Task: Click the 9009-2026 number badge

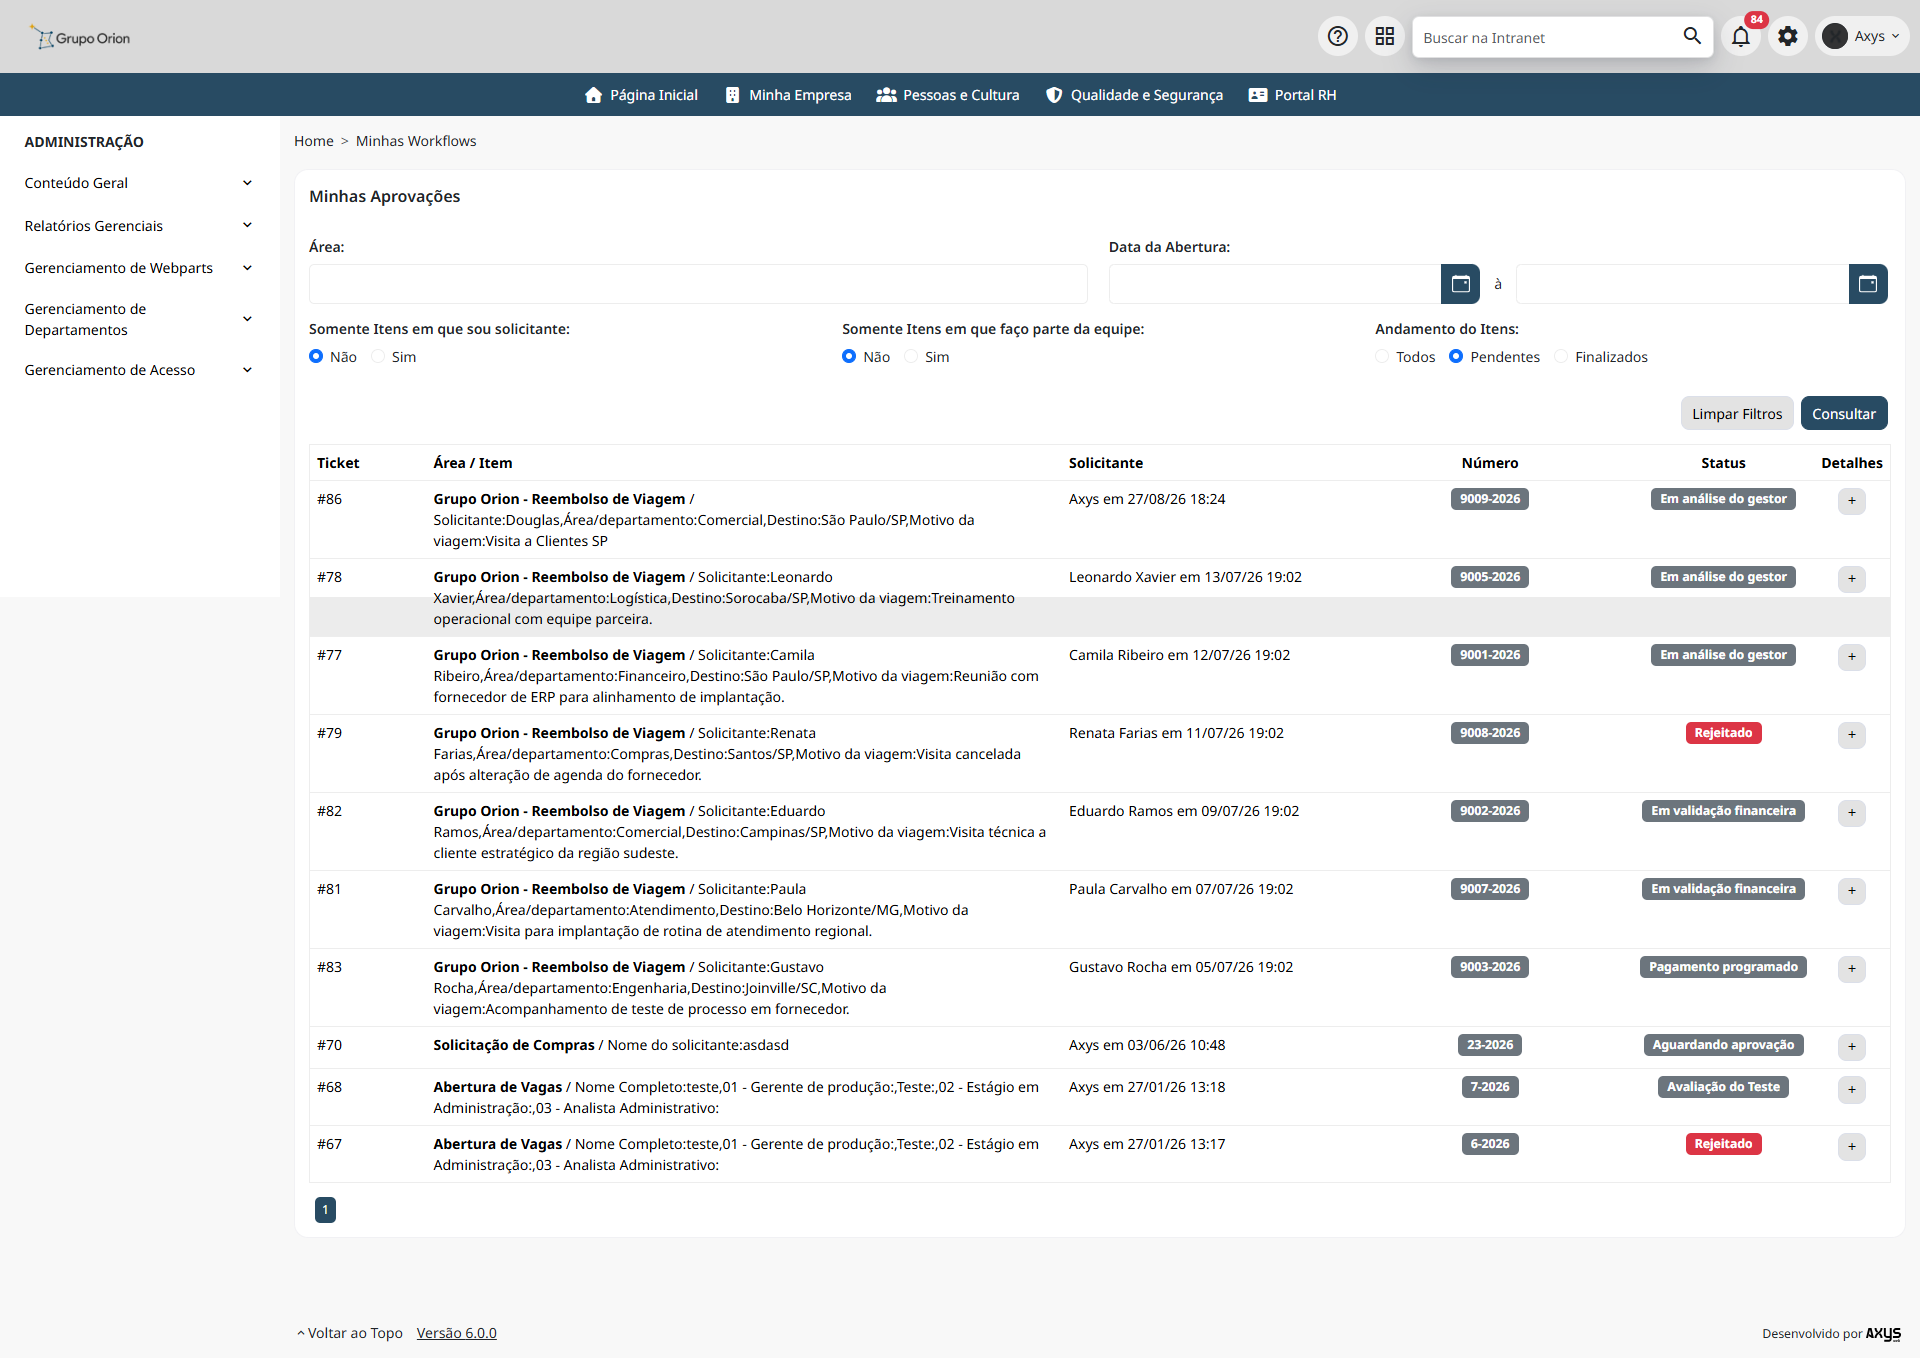Action: pyautogui.click(x=1490, y=499)
